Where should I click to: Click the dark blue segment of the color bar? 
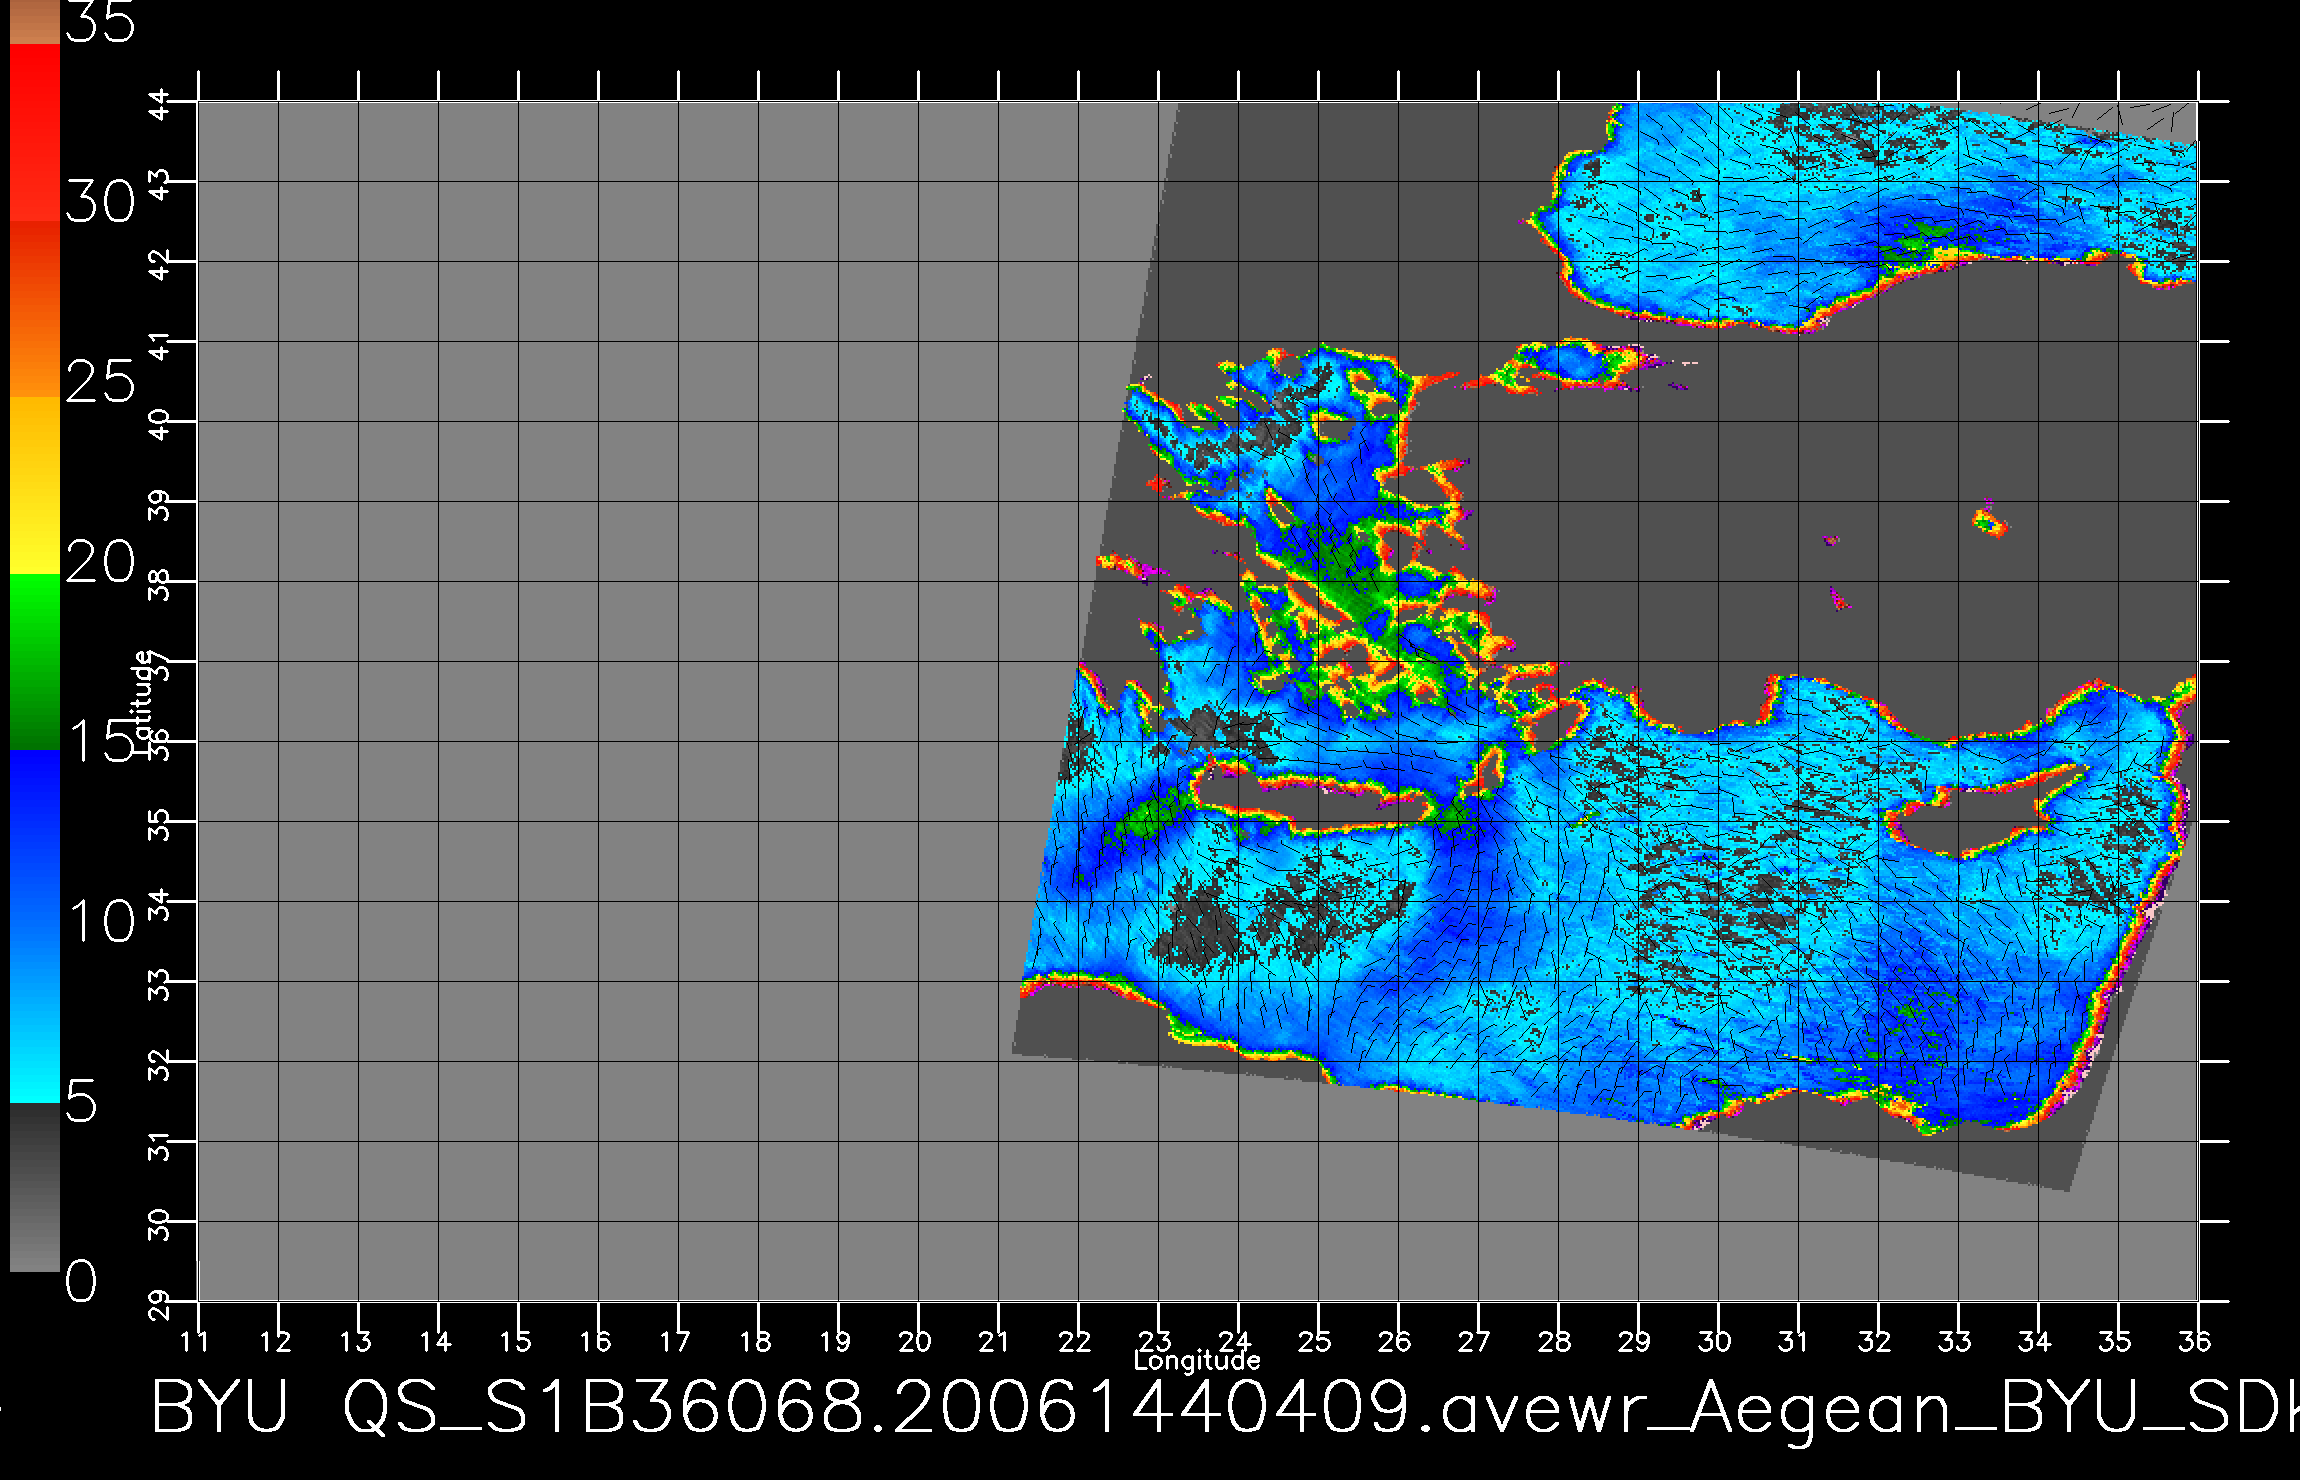click(x=34, y=838)
